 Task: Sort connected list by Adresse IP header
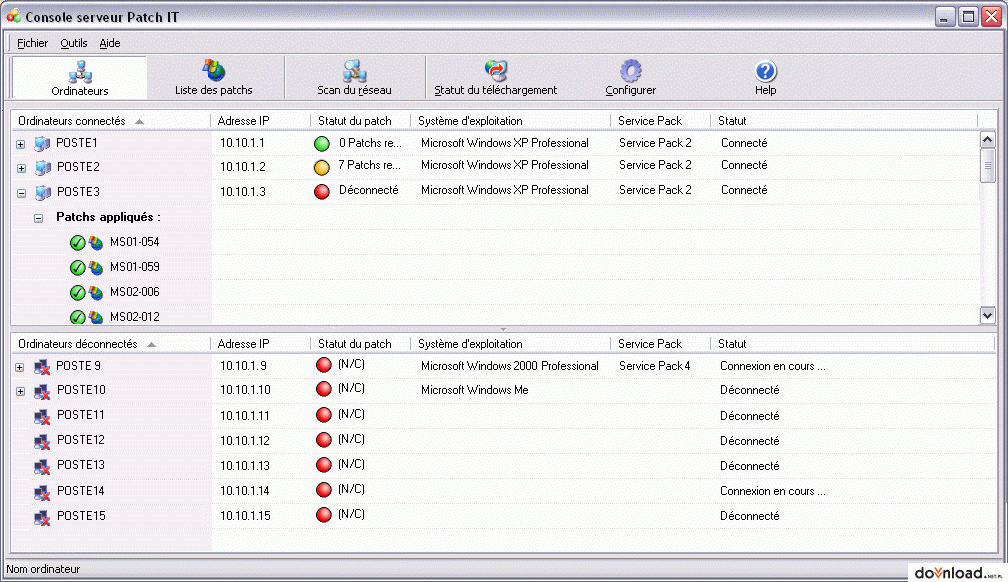click(260, 121)
